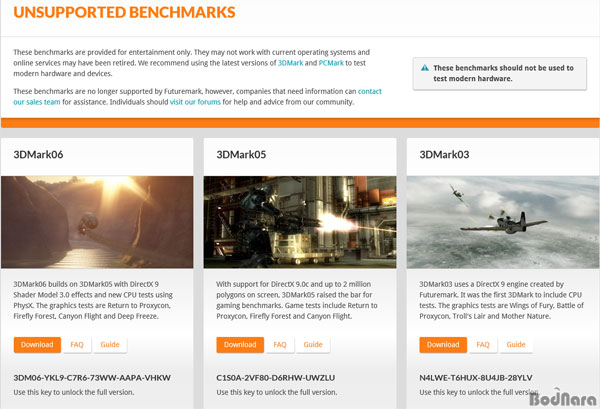This screenshot has width=600, height=409.
Task: Click the 3DMark06 card title
Action: [38, 155]
